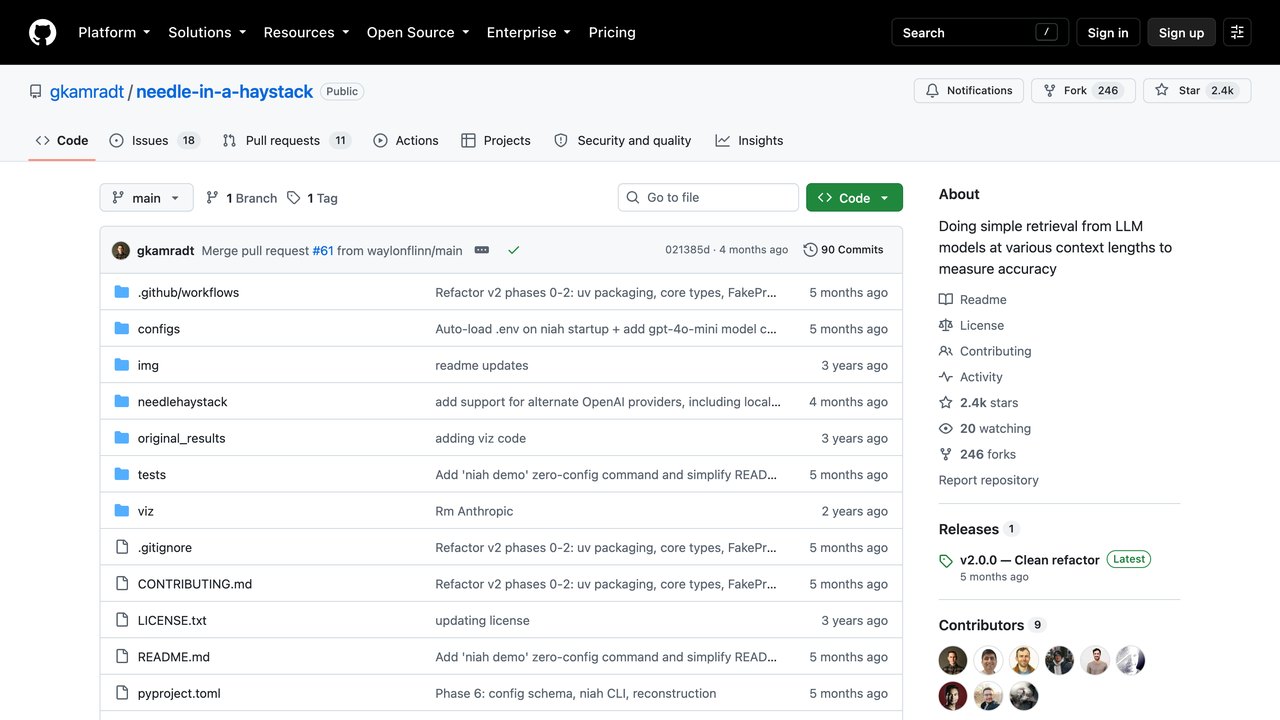Open the appearance settings icon button
Screen dimensions: 1280x720
tap(1237, 32)
